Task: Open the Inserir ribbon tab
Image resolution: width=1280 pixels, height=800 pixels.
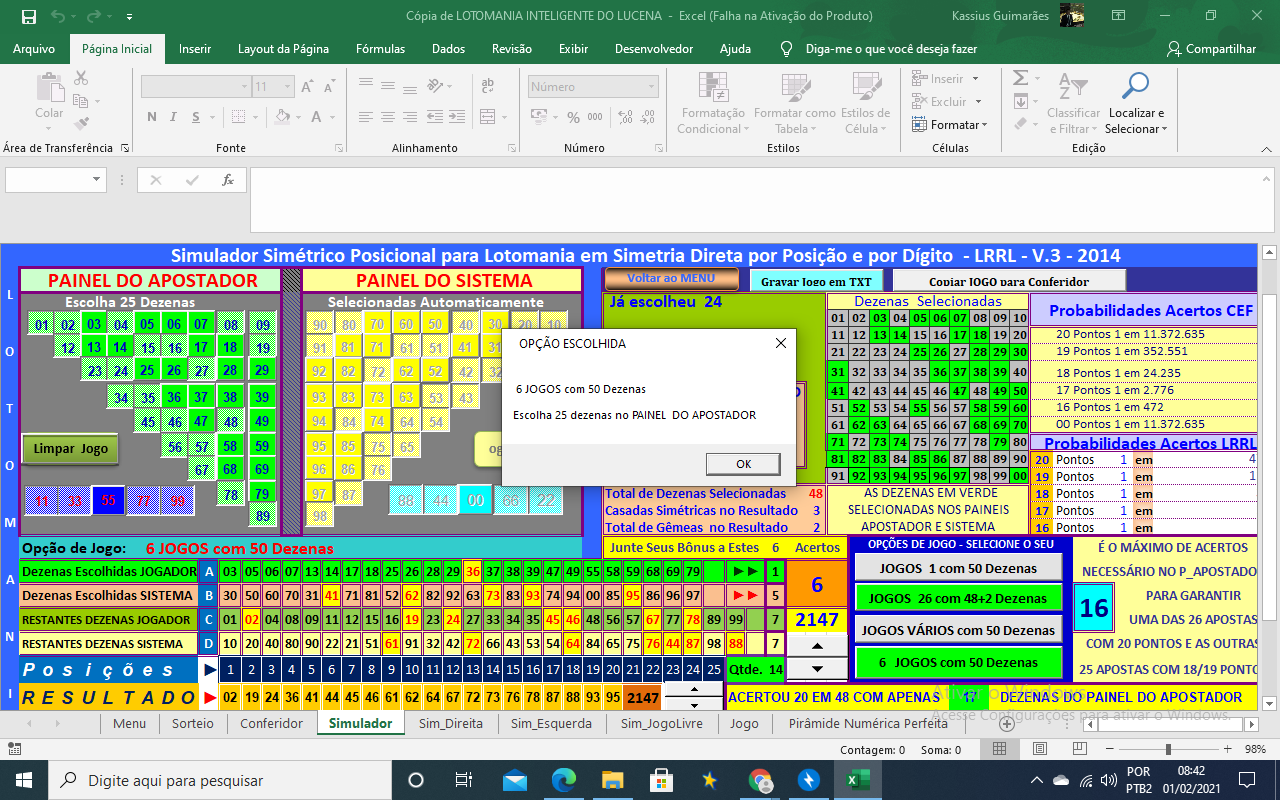Action: 195,49
